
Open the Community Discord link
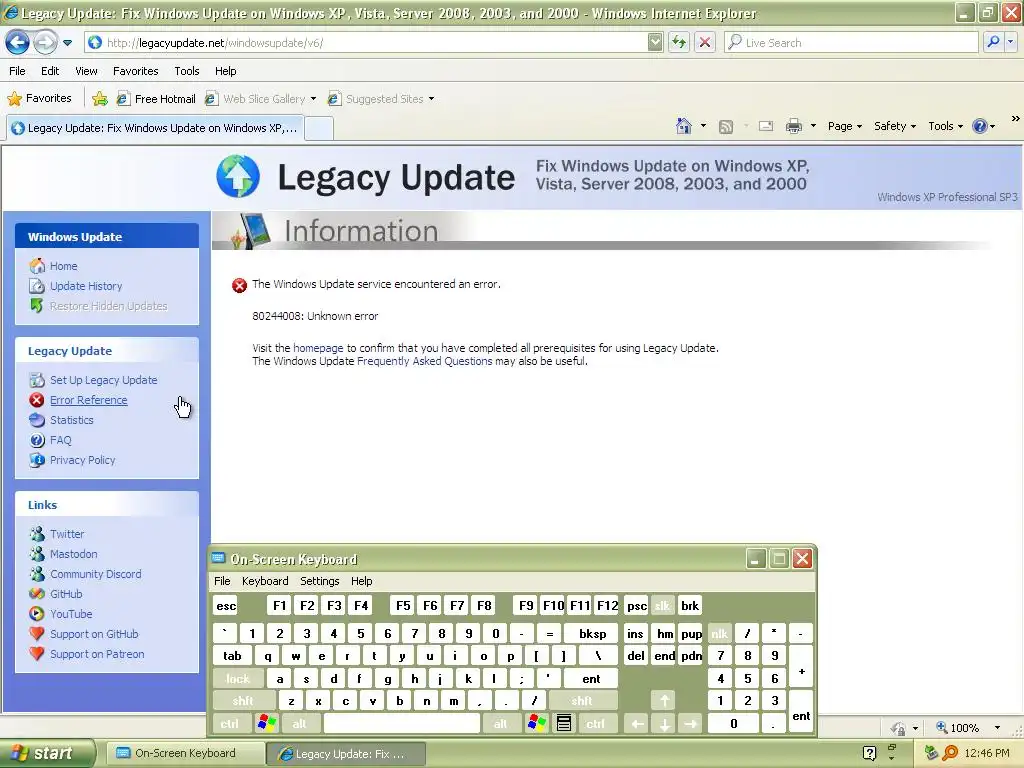click(x=96, y=574)
